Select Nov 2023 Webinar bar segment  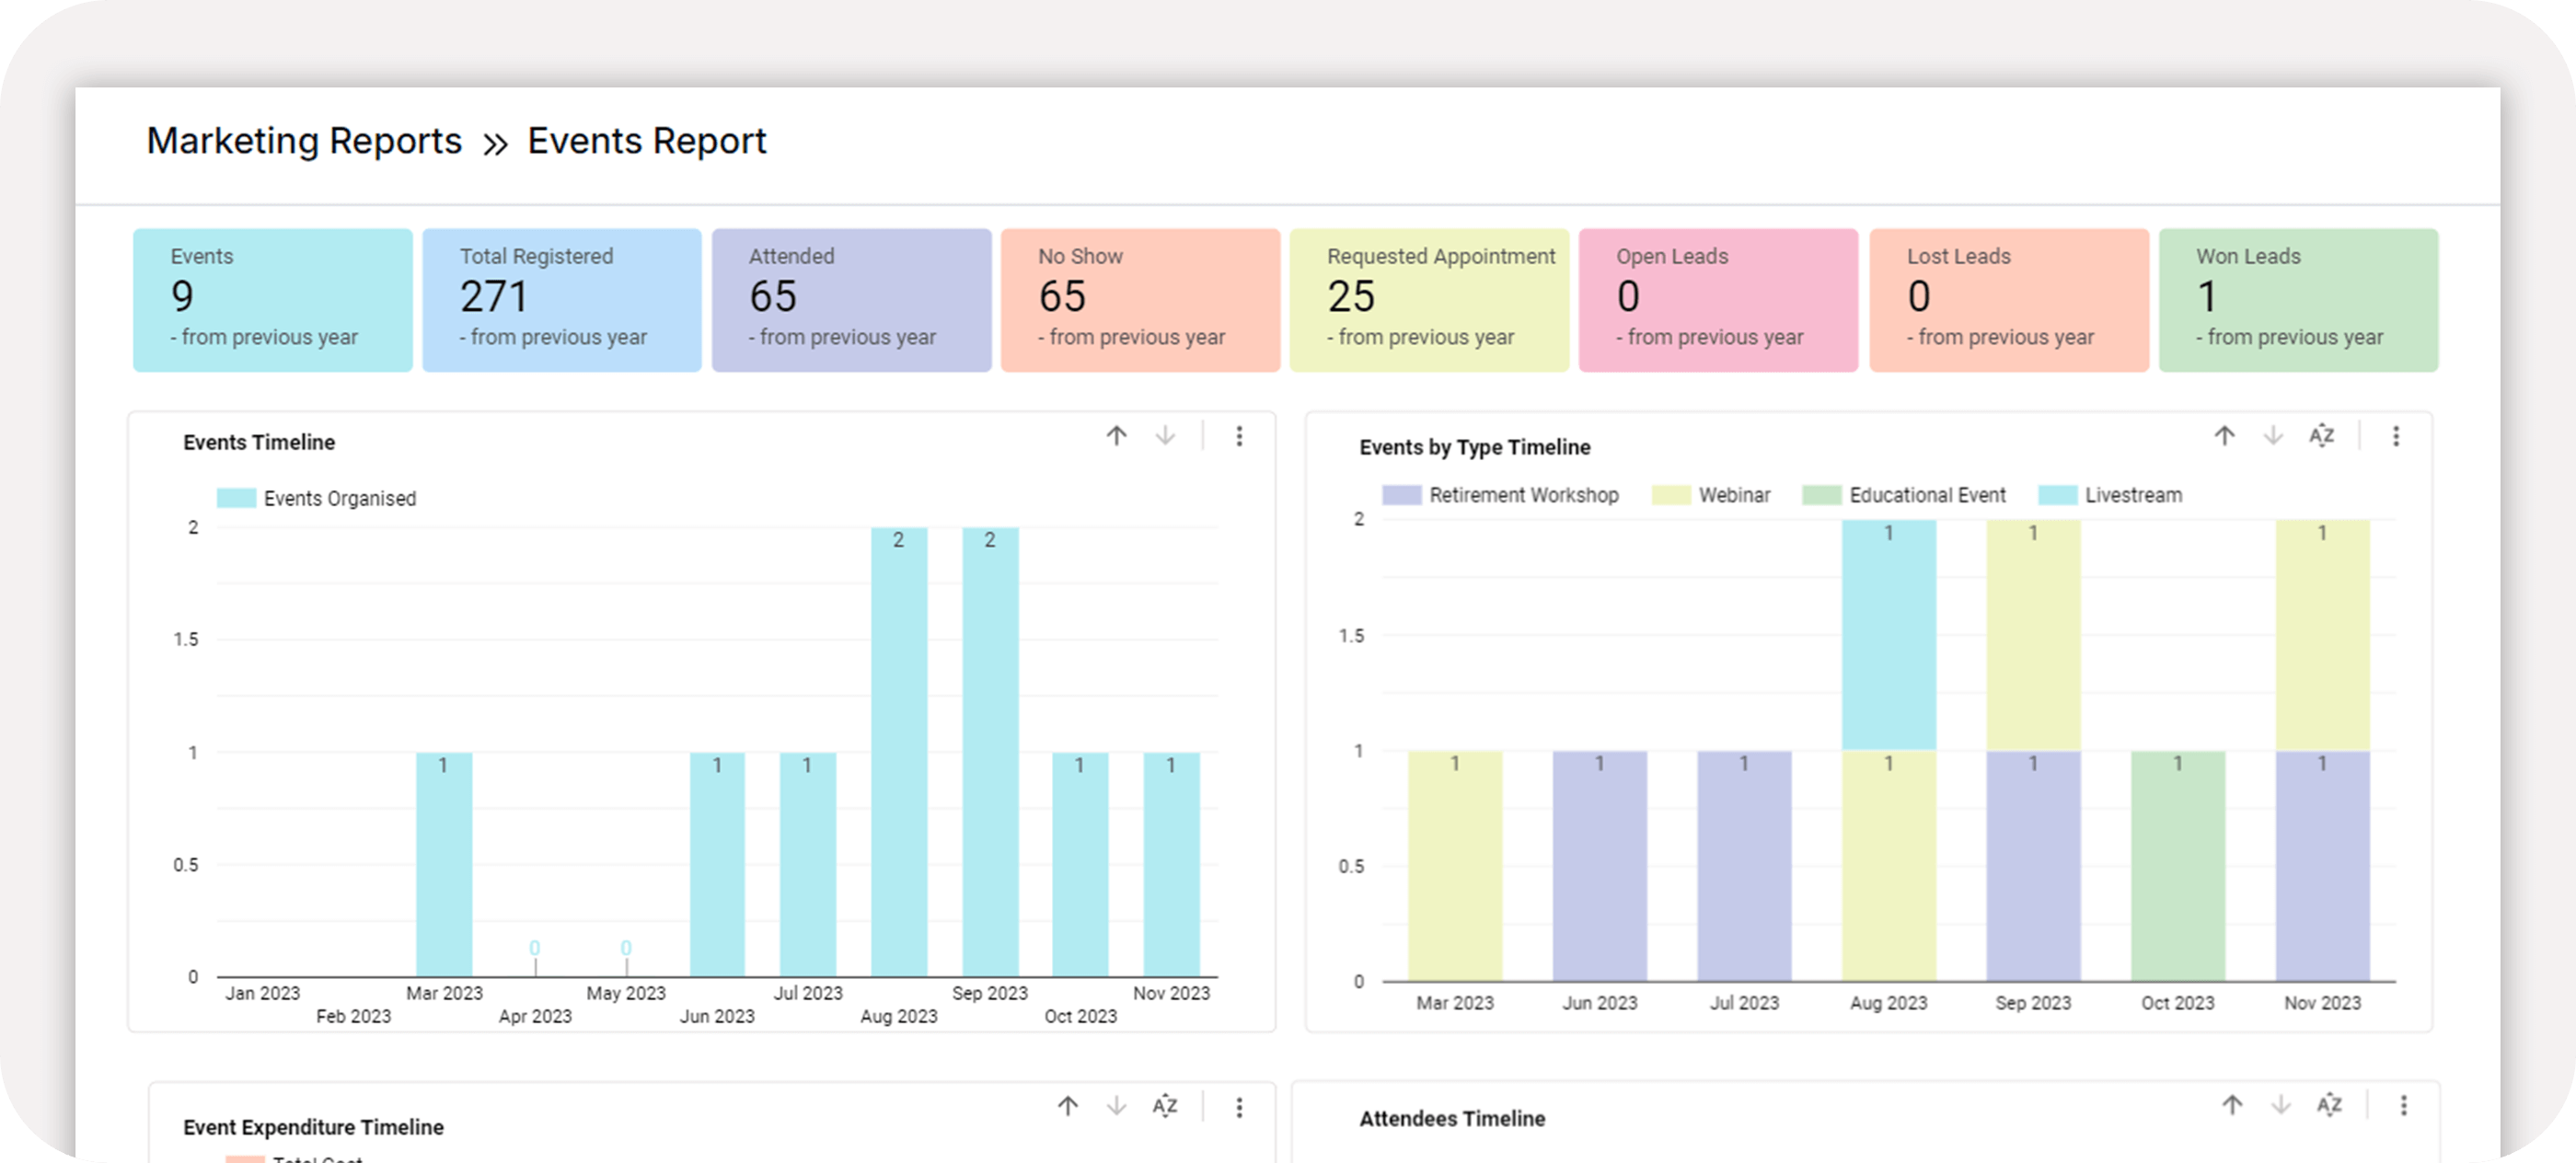[x=2323, y=635]
